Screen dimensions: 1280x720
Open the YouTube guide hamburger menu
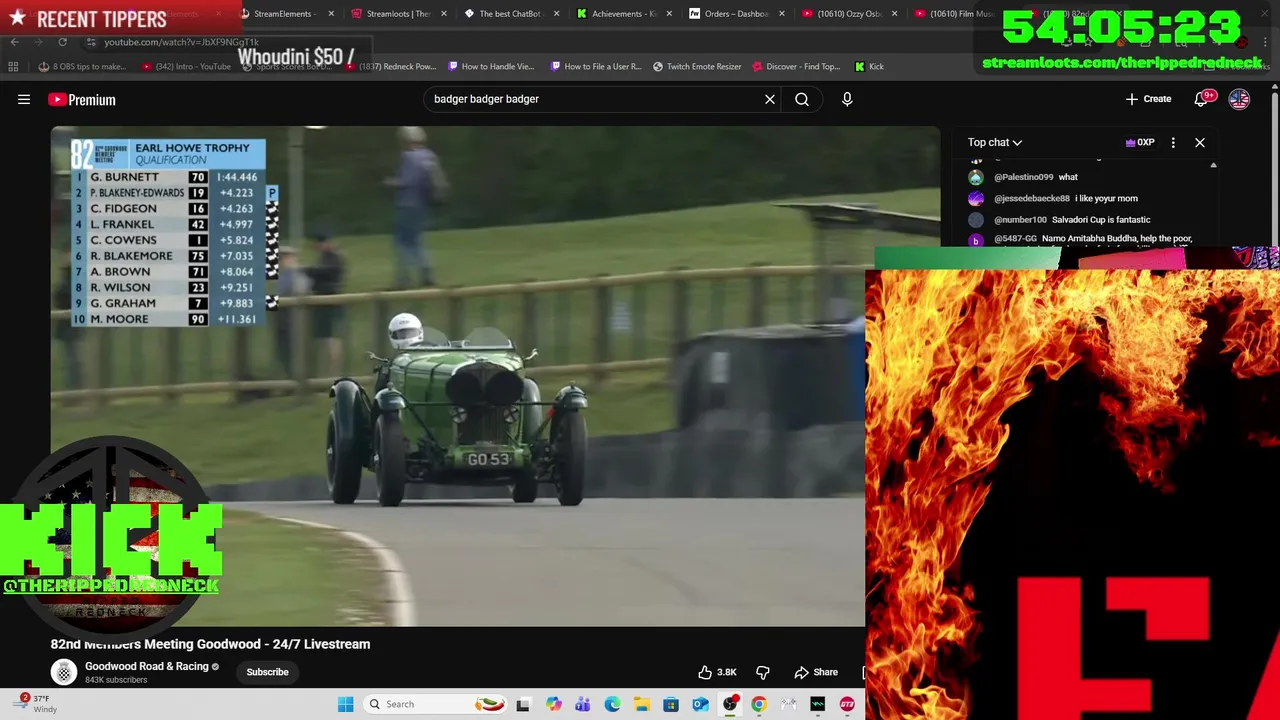tap(24, 99)
